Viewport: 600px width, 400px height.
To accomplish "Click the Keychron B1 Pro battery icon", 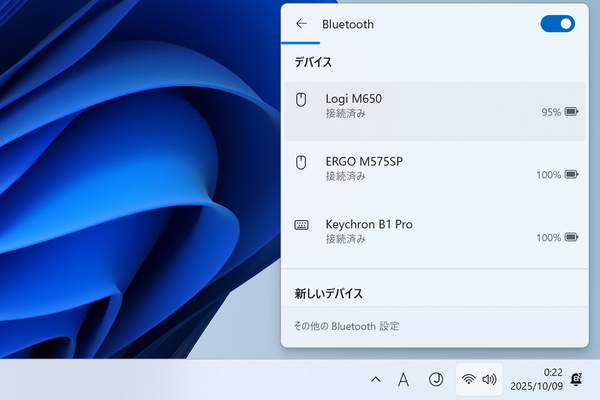I will [x=571, y=237].
